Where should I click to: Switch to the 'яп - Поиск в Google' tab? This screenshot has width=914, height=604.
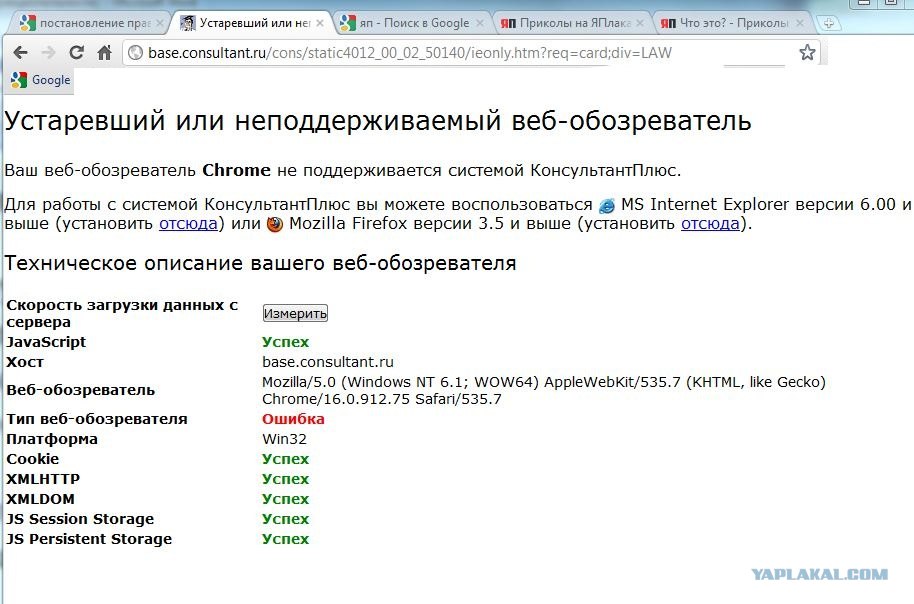pyautogui.click(x=413, y=23)
